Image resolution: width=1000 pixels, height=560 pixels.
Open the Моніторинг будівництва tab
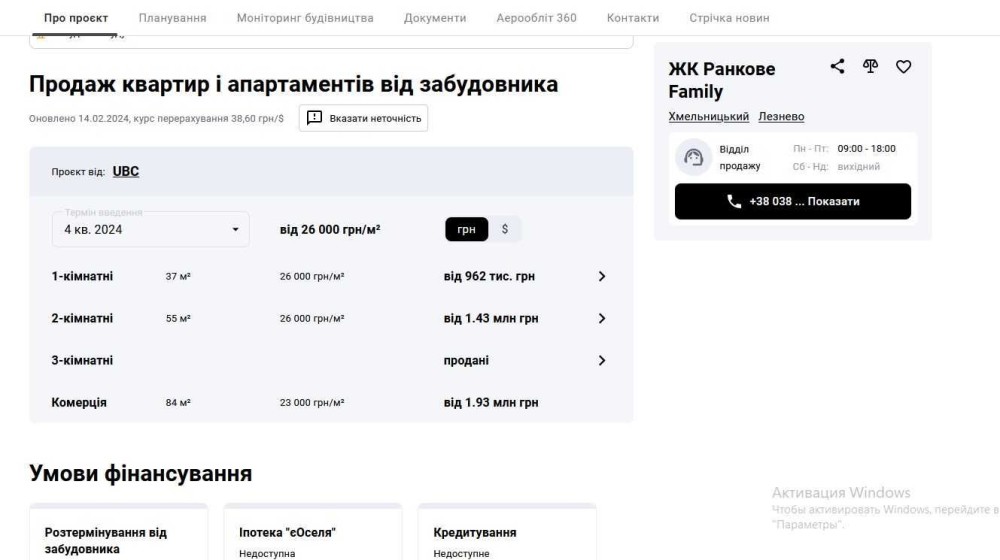pyautogui.click(x=305, y=18)
